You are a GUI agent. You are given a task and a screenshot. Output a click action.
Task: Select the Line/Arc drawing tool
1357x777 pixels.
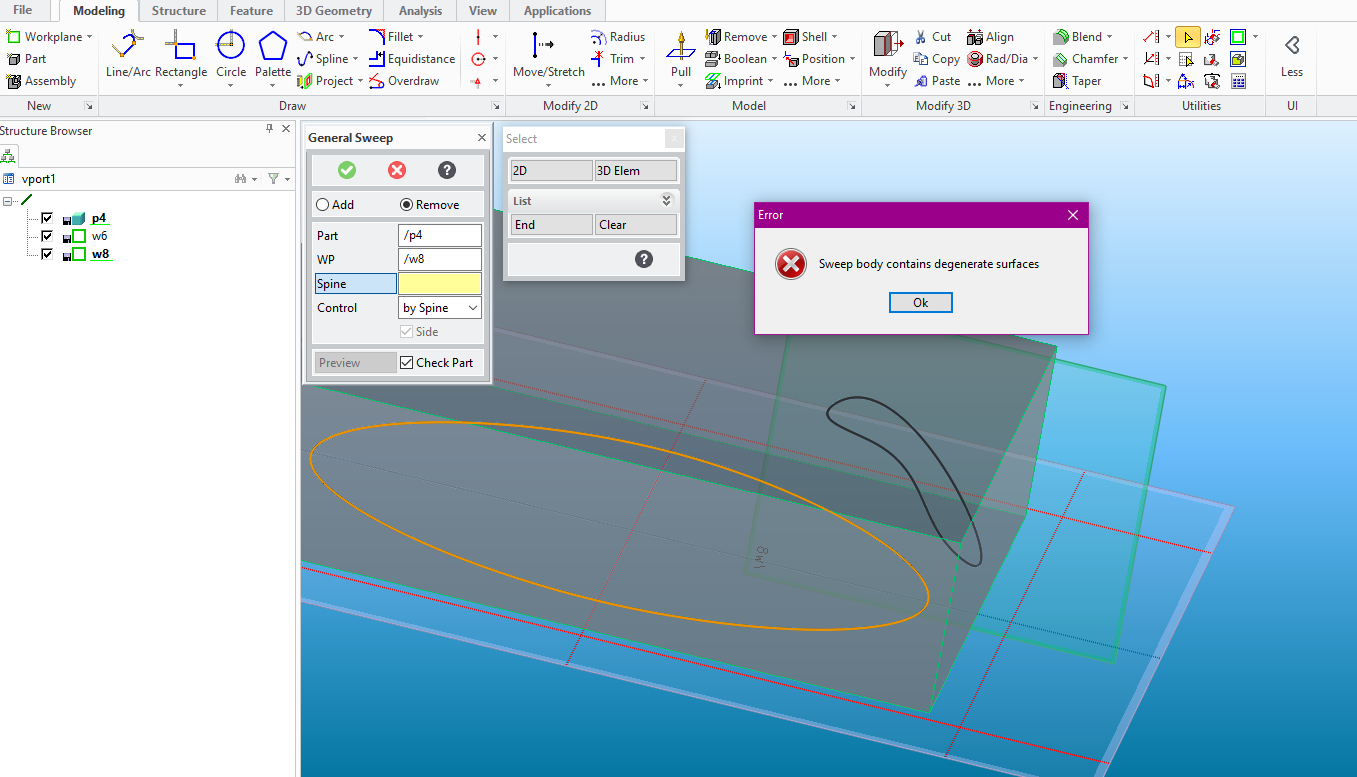pos(128,54)
